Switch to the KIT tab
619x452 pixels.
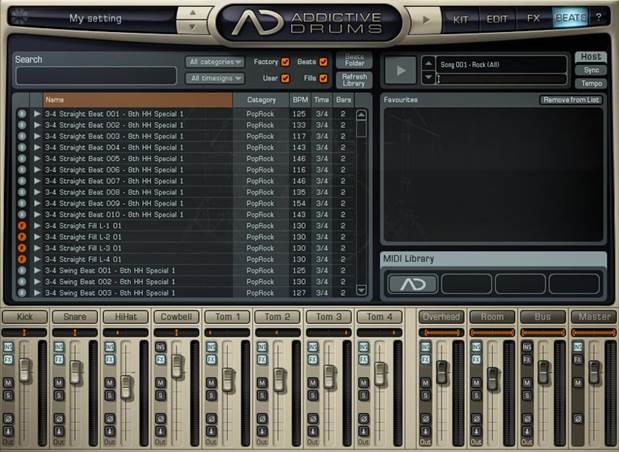click(x=461, y=19)
